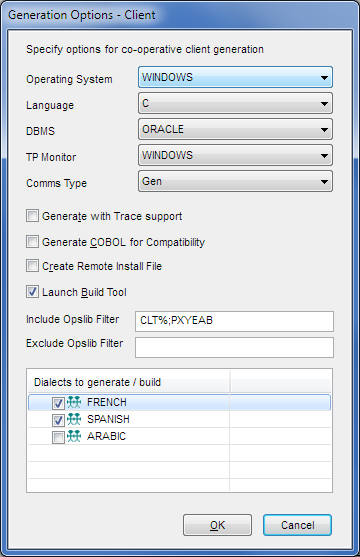Focus the Exclude Opslib Filter field
This screenshot has width=360, height=557.
pyautogui.click(x=234, y=347)
